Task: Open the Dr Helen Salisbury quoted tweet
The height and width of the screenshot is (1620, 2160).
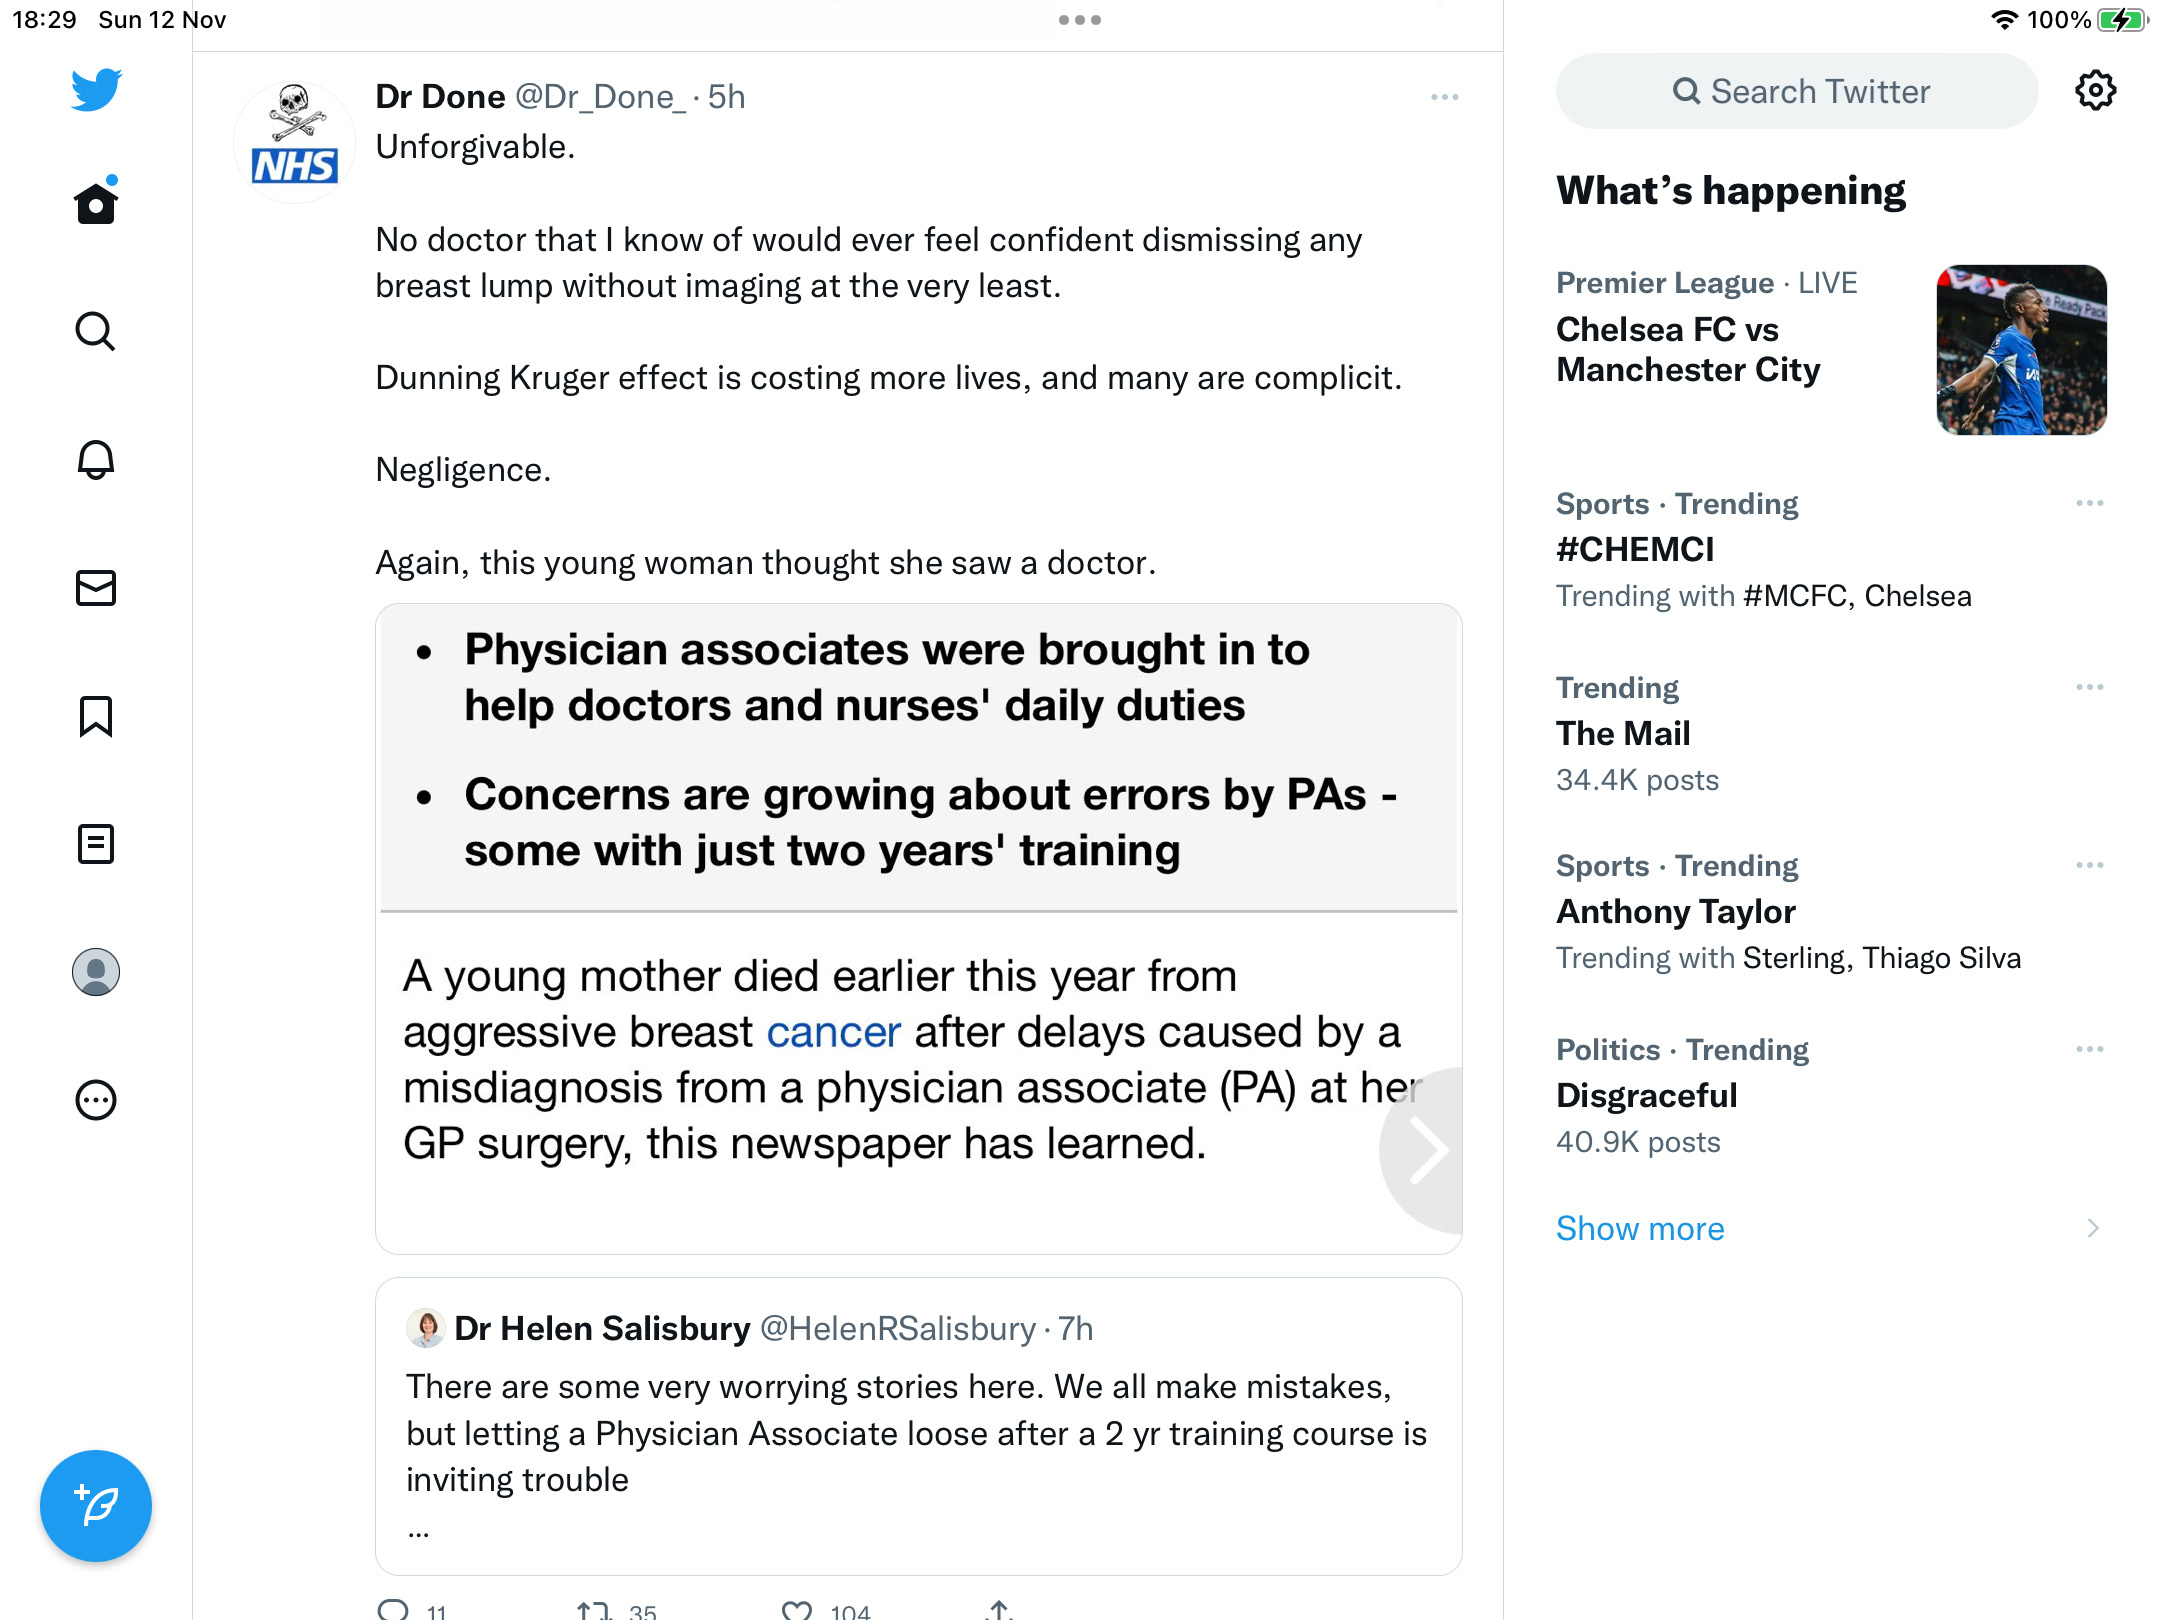Action: click(919, 1426)
